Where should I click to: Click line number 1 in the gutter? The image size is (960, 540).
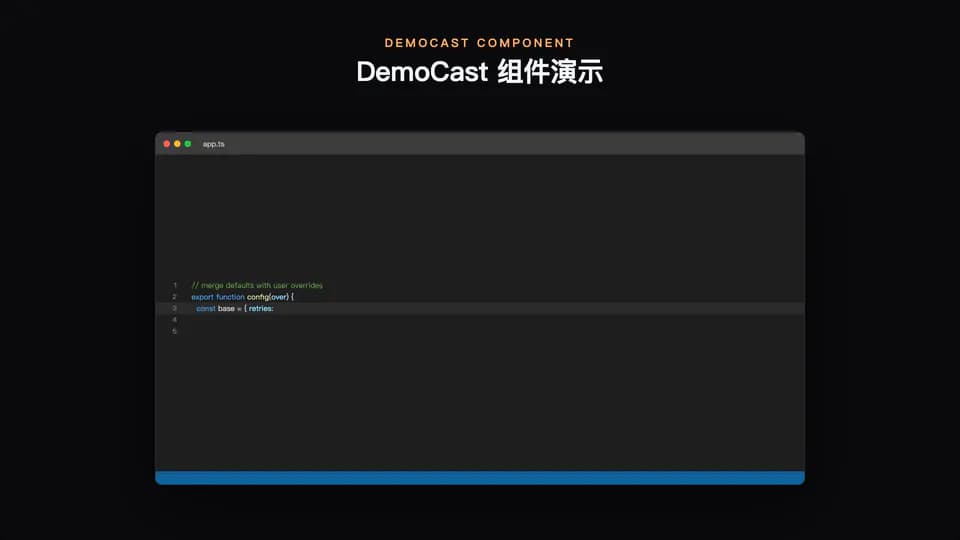[x=174, y=285]
